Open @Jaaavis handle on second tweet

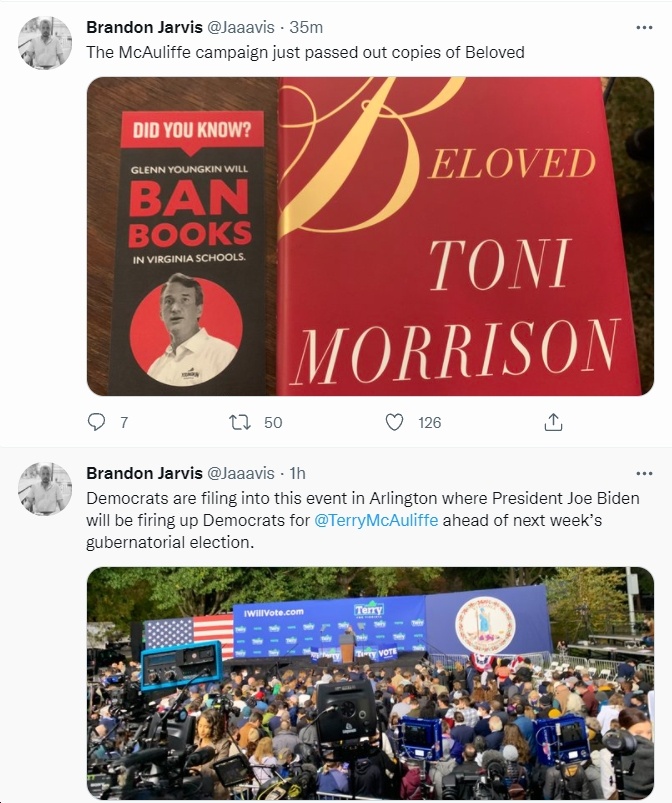pyautogui.click(x=241, y=473)
